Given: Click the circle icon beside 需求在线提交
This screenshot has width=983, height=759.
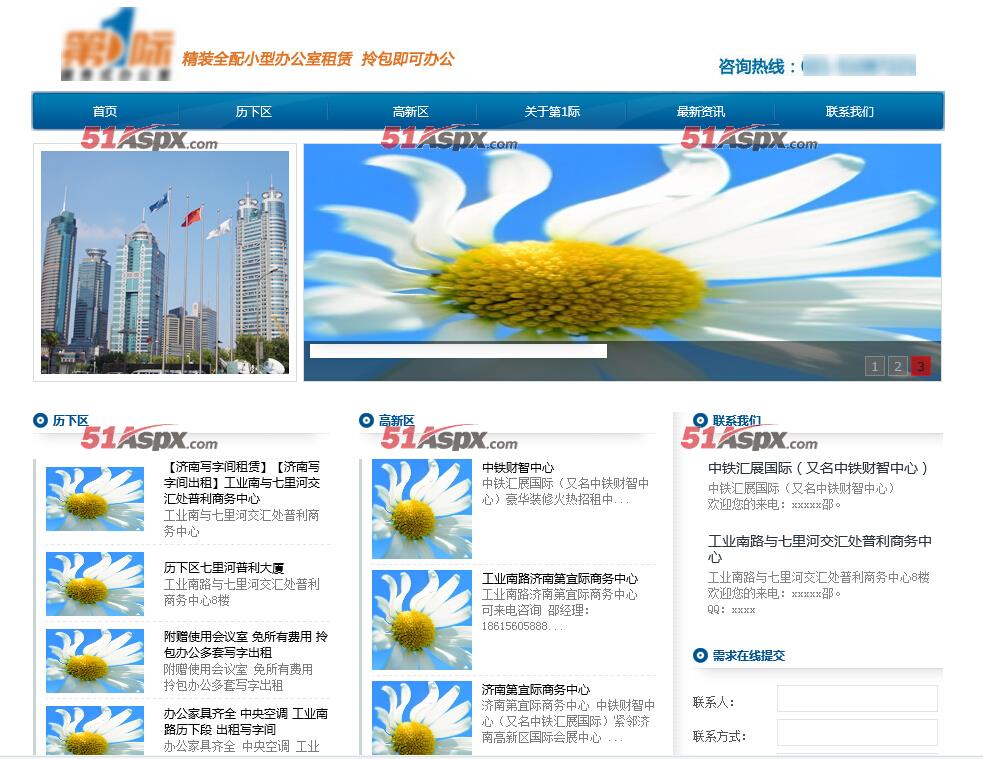Looking at the screenshot, I should [700, 655].
